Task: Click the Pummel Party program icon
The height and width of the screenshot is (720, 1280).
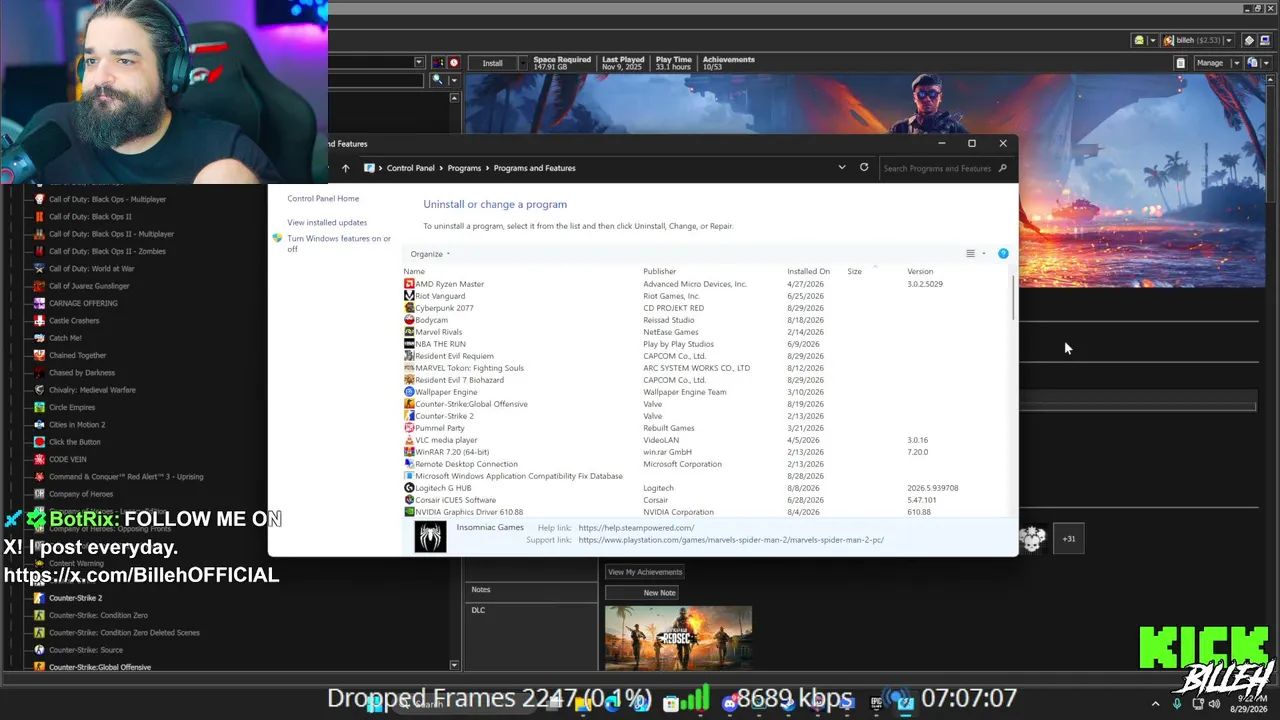Action: 409,428
